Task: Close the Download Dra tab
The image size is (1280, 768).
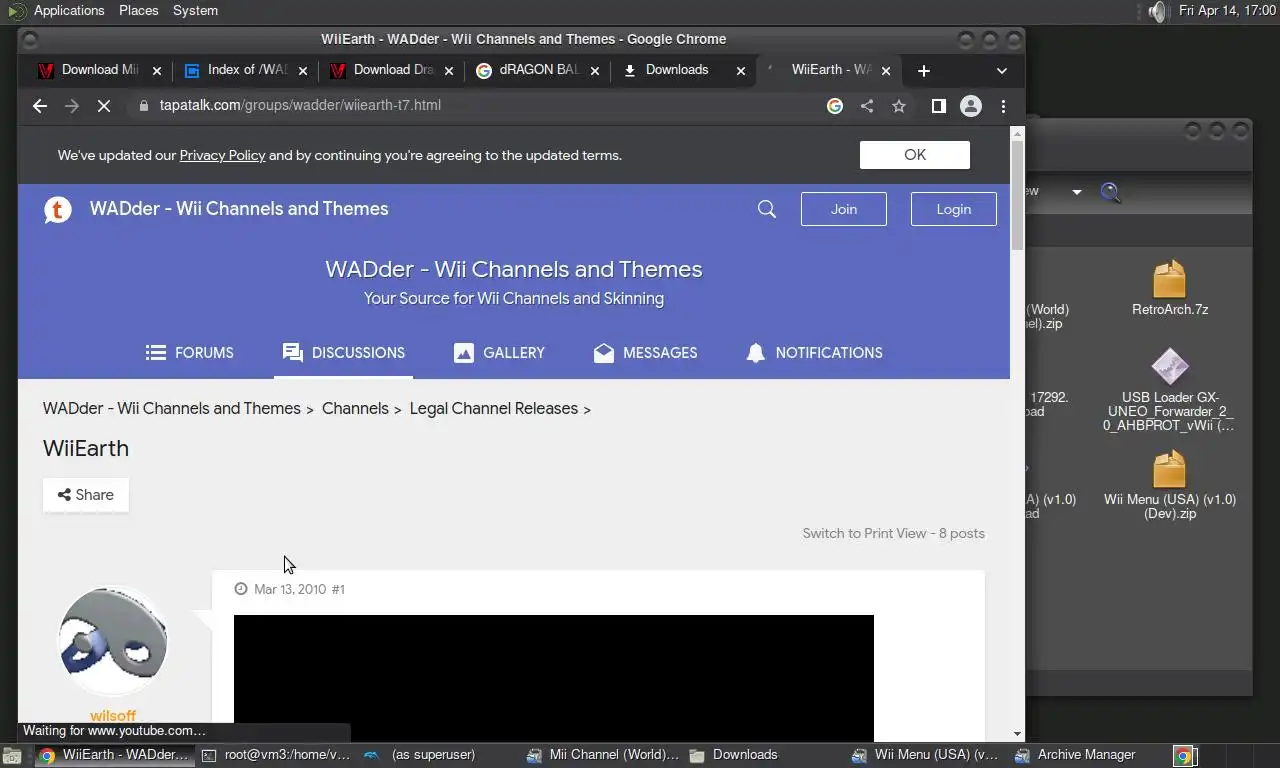Action: pos(449,71)
